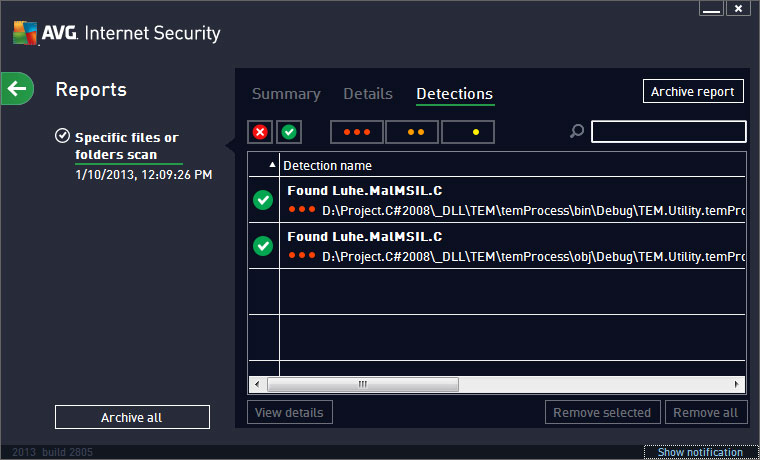Image resolution: width=760 pixels, height=460 pixels.
Task: Switch to the Details tab
Action: pyautogui.click(x=368, y=94)
